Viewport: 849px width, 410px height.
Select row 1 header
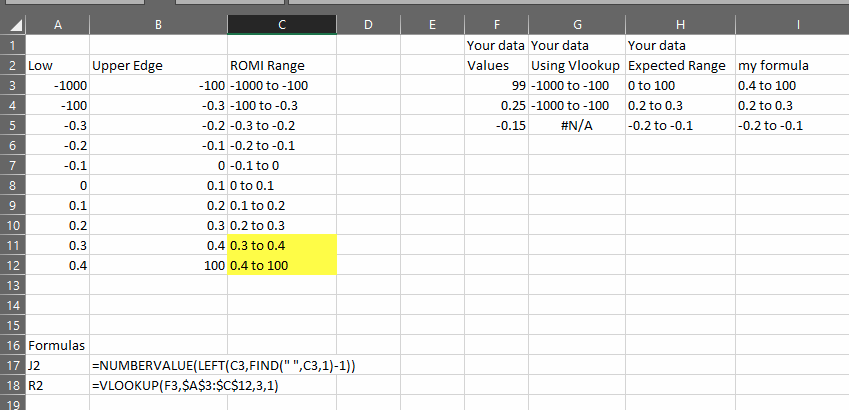point(12,45)
